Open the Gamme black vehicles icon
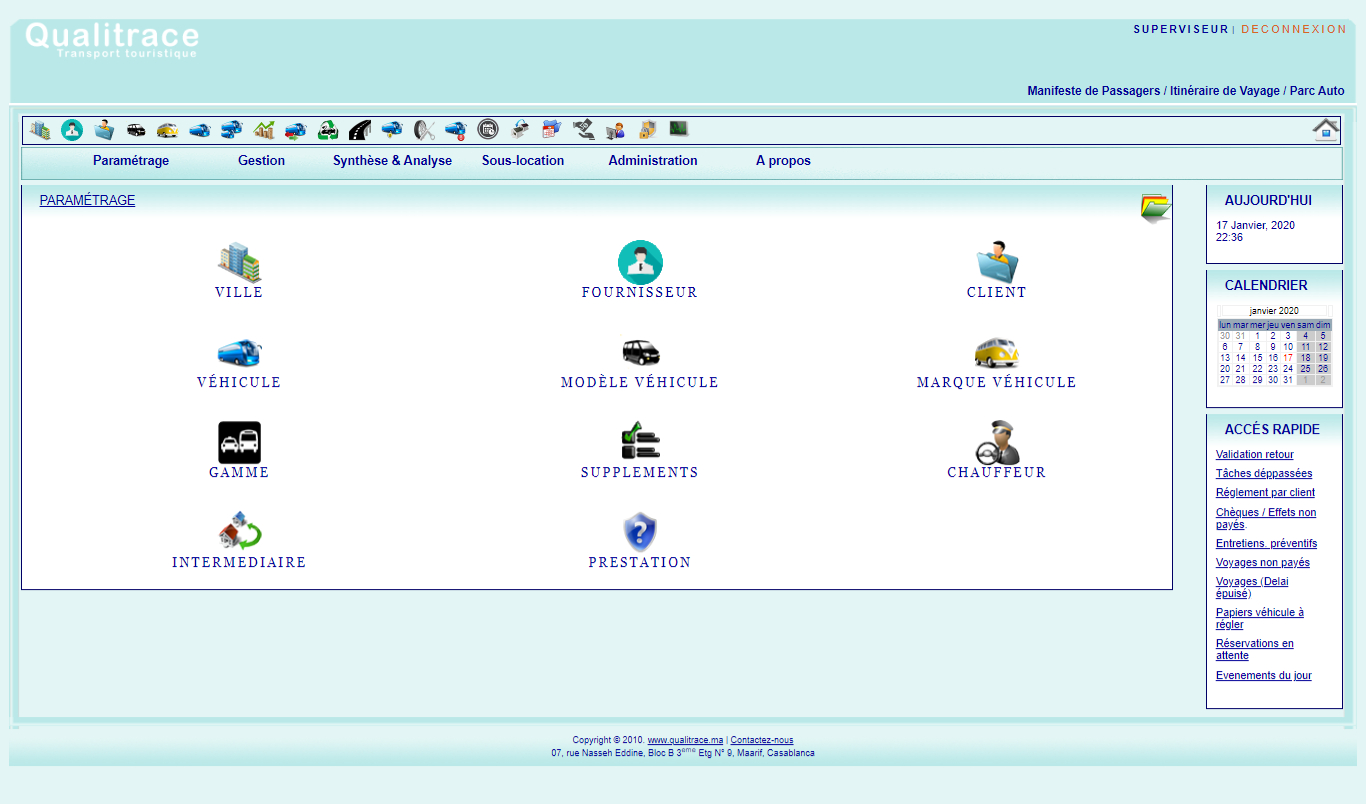This screenshot has height=804, width=1366. [x=239, y=442]
